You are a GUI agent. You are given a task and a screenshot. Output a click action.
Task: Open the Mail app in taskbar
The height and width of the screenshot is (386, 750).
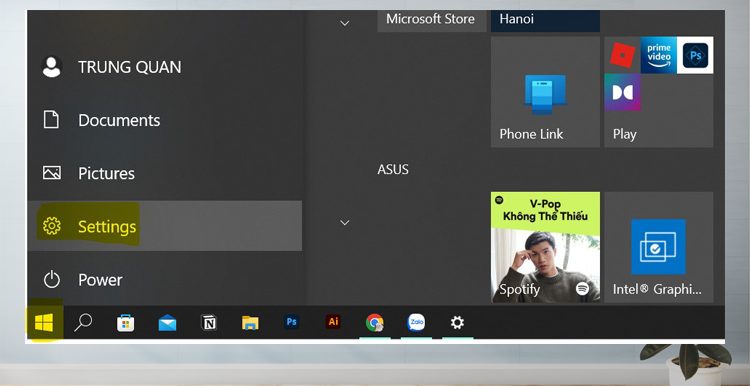coord(167,323)
